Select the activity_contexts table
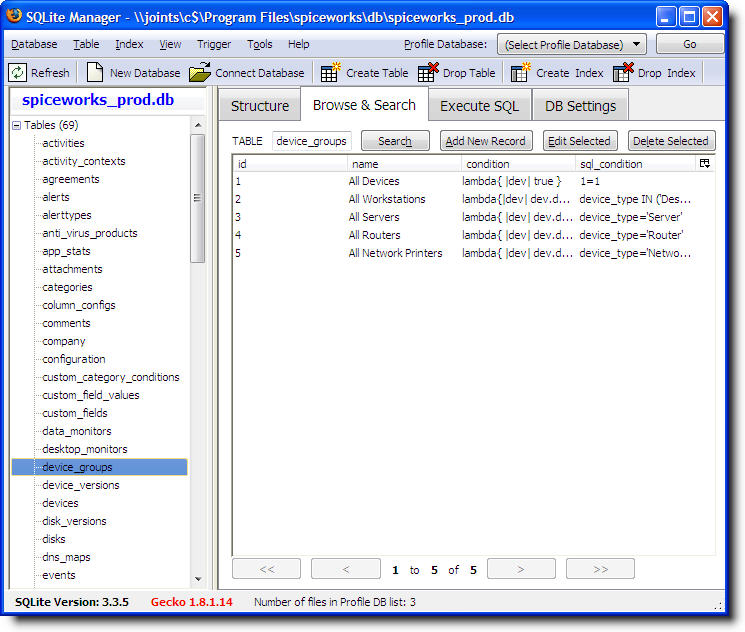This screenshot has width=745, height=632. [x=84, y=161]
